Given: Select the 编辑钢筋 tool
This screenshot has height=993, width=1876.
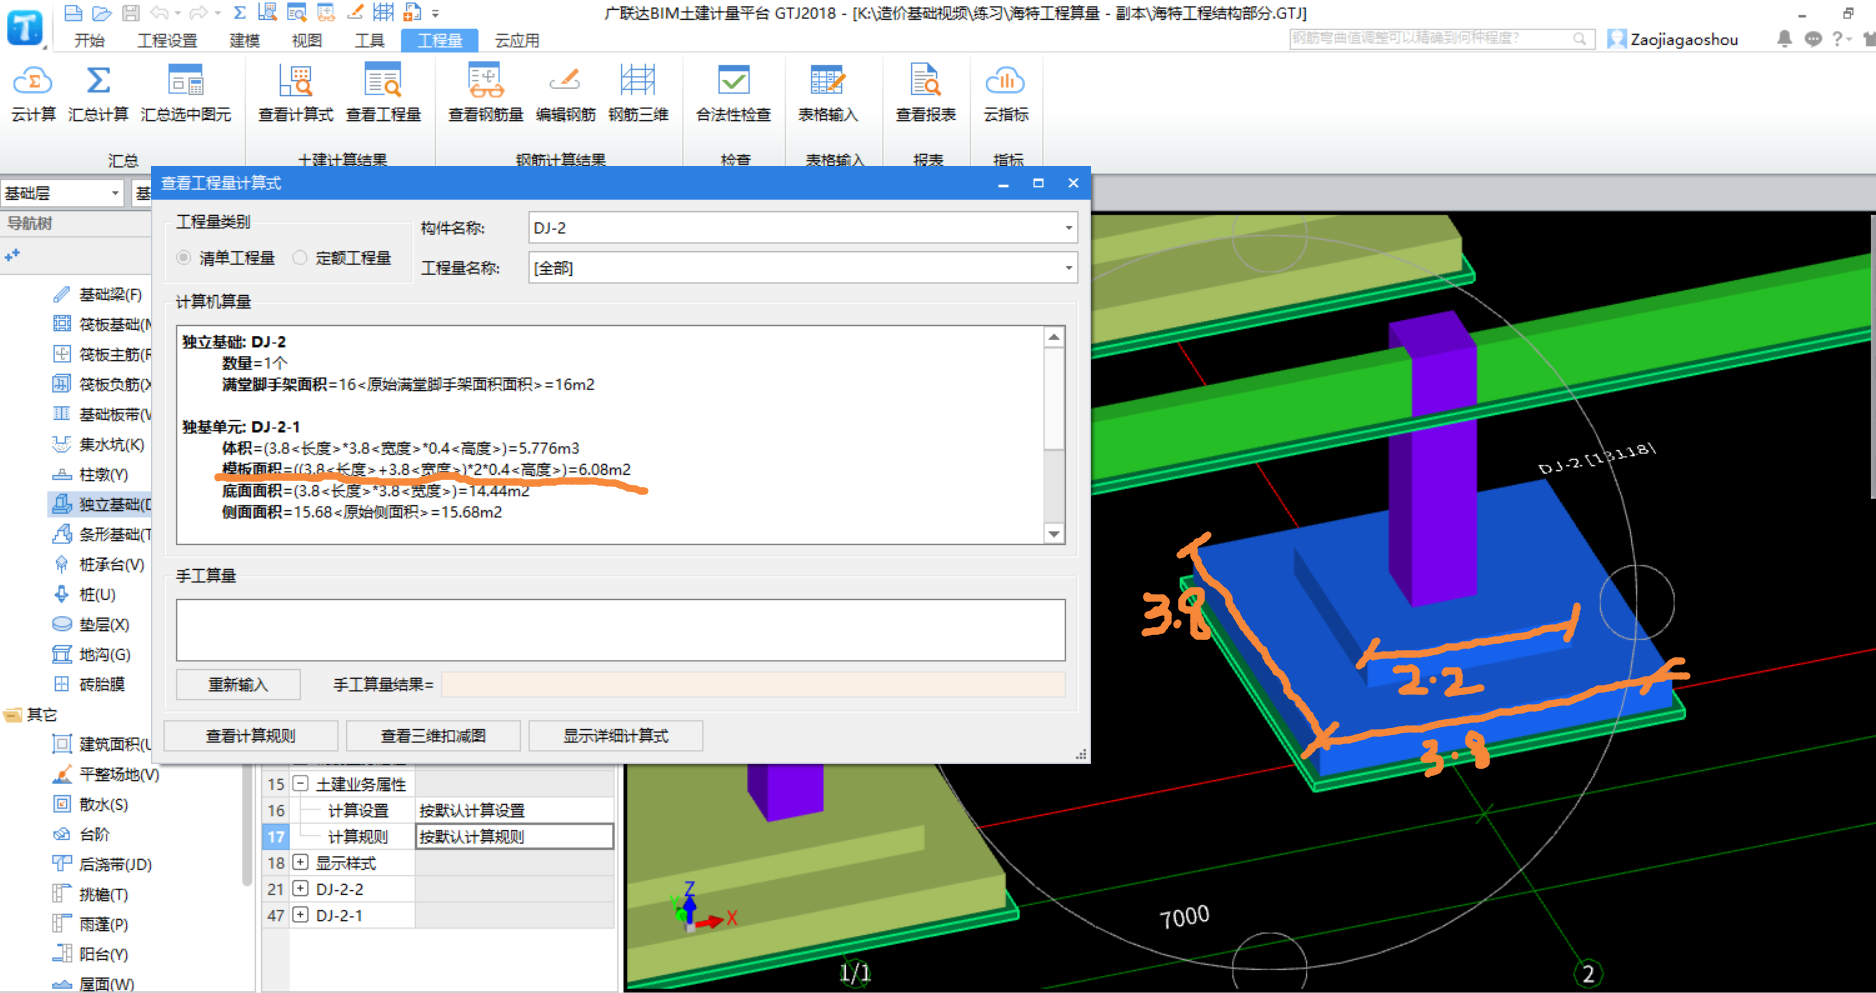Looking at the screenshot, I should [x=565, y=94].
